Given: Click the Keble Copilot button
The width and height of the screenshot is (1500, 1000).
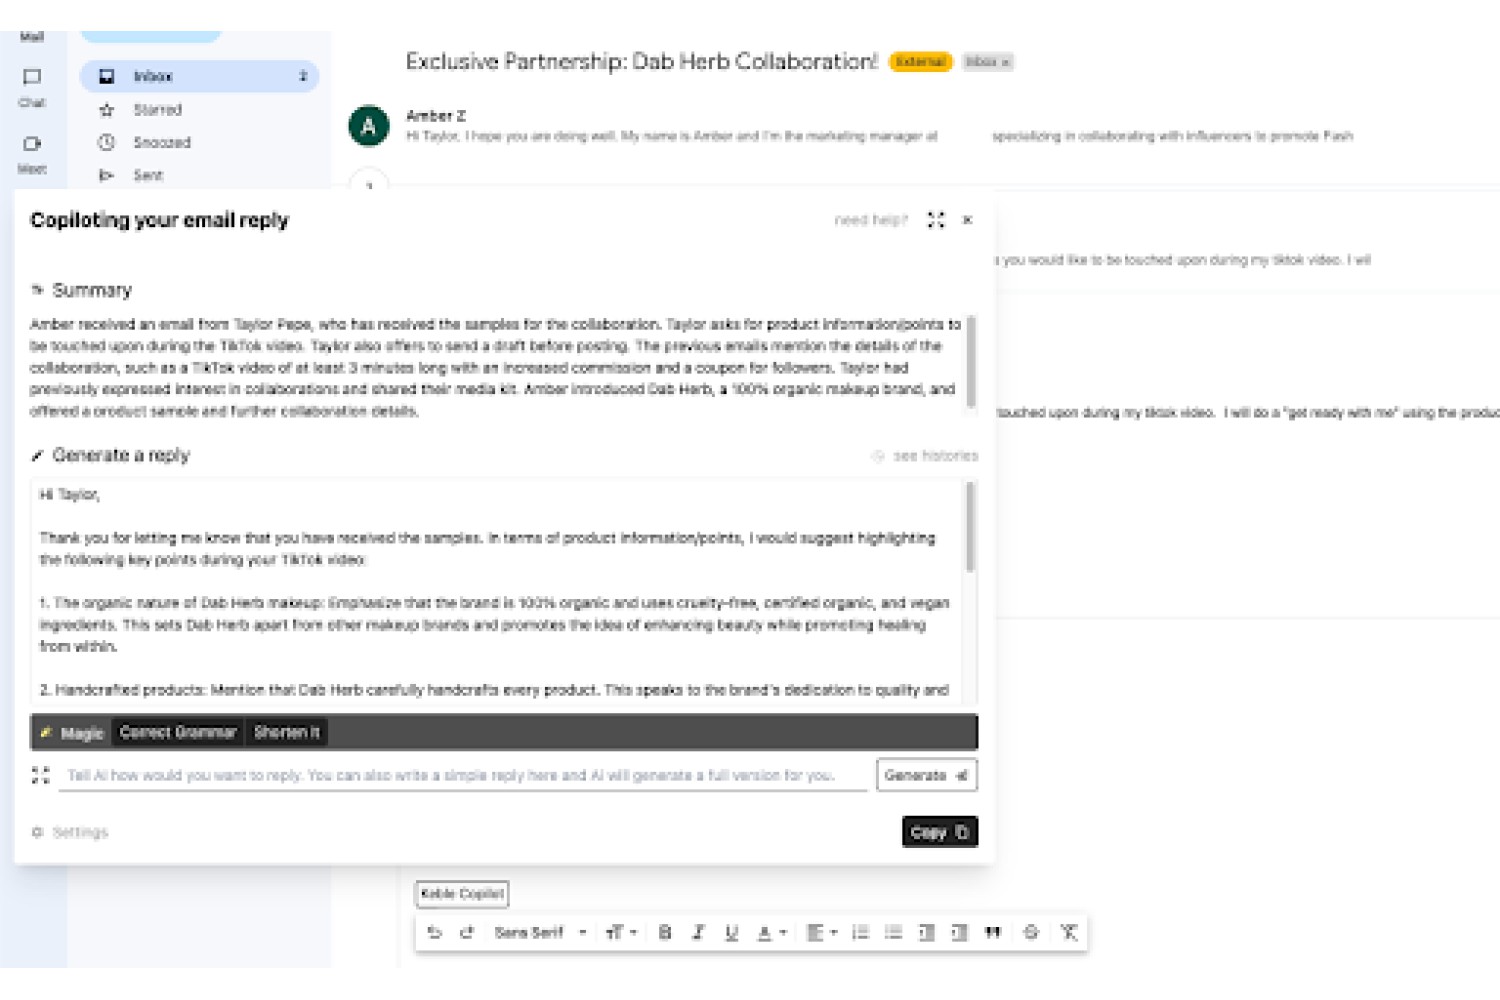Looking at the screenshot, I should pos(462,894).
